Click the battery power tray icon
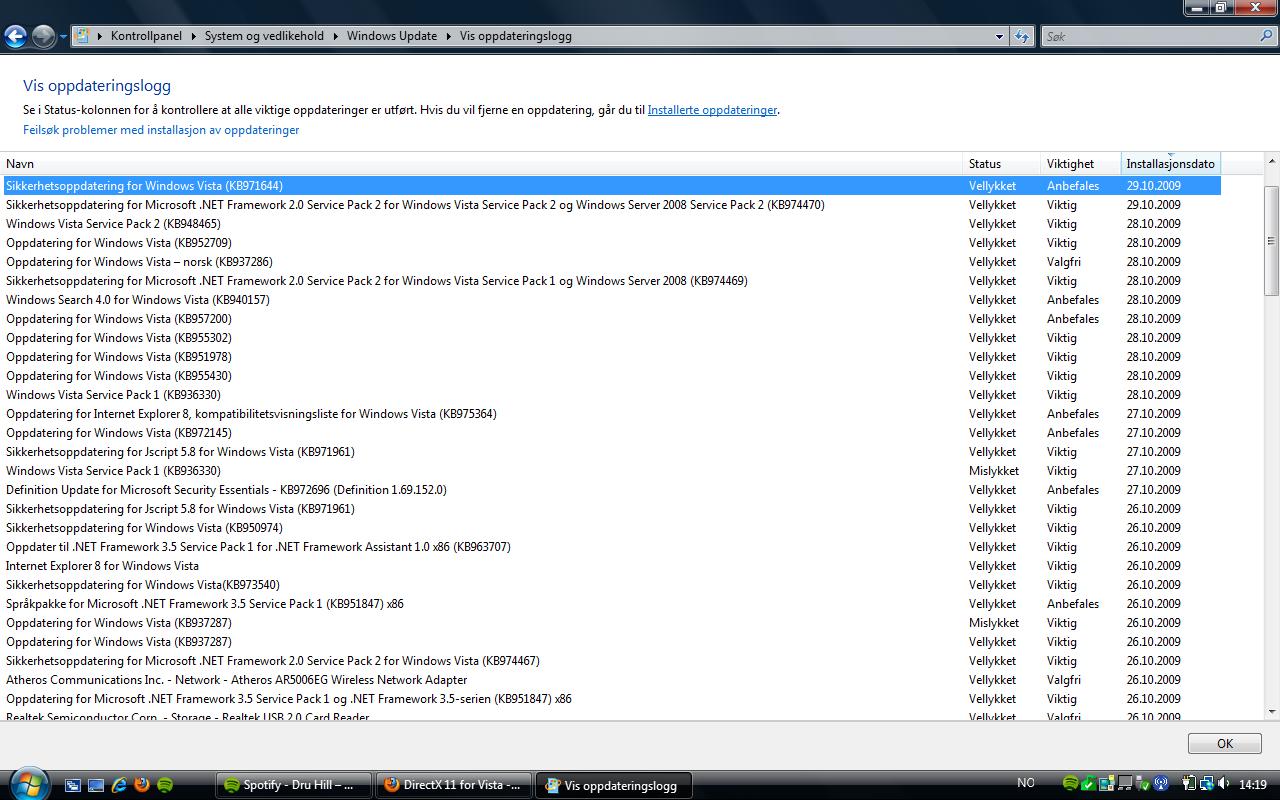Screen dimensions: 1280x800 (x=1189, y=783)
